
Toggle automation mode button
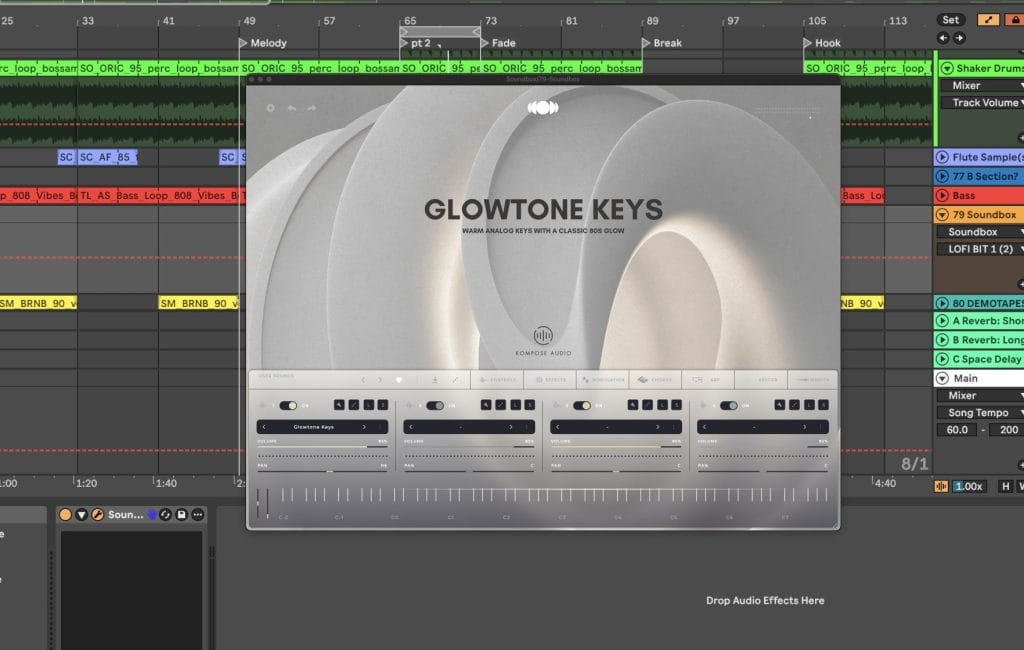(x=988, y=20)
